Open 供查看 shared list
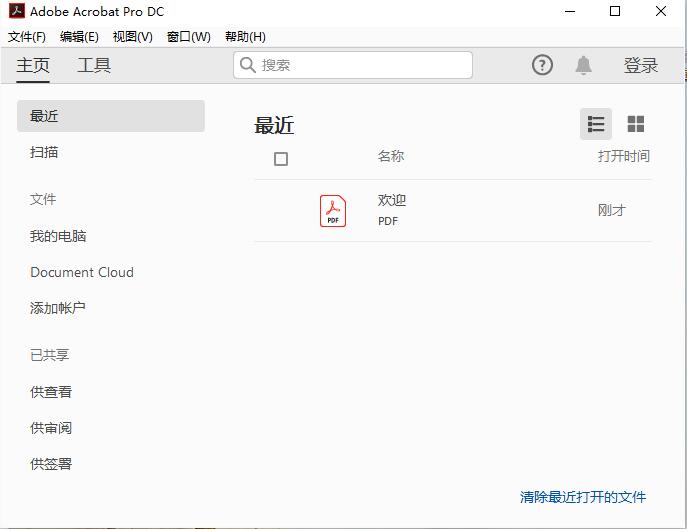 51,392
